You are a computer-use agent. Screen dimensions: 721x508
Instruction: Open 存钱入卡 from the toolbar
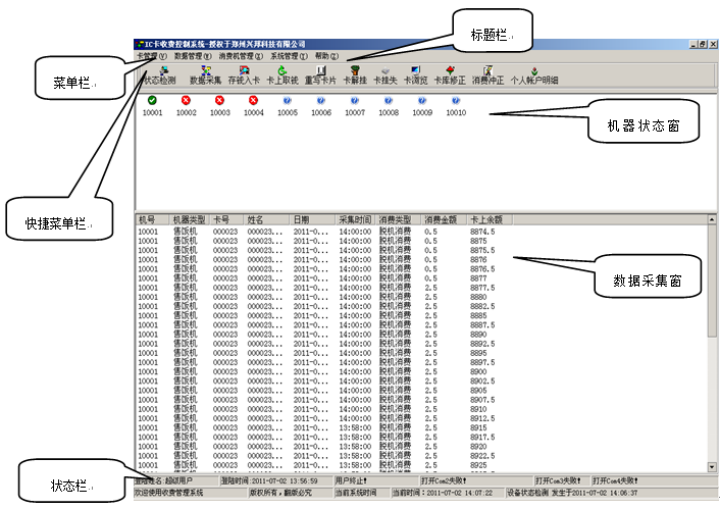coord(244,75)
